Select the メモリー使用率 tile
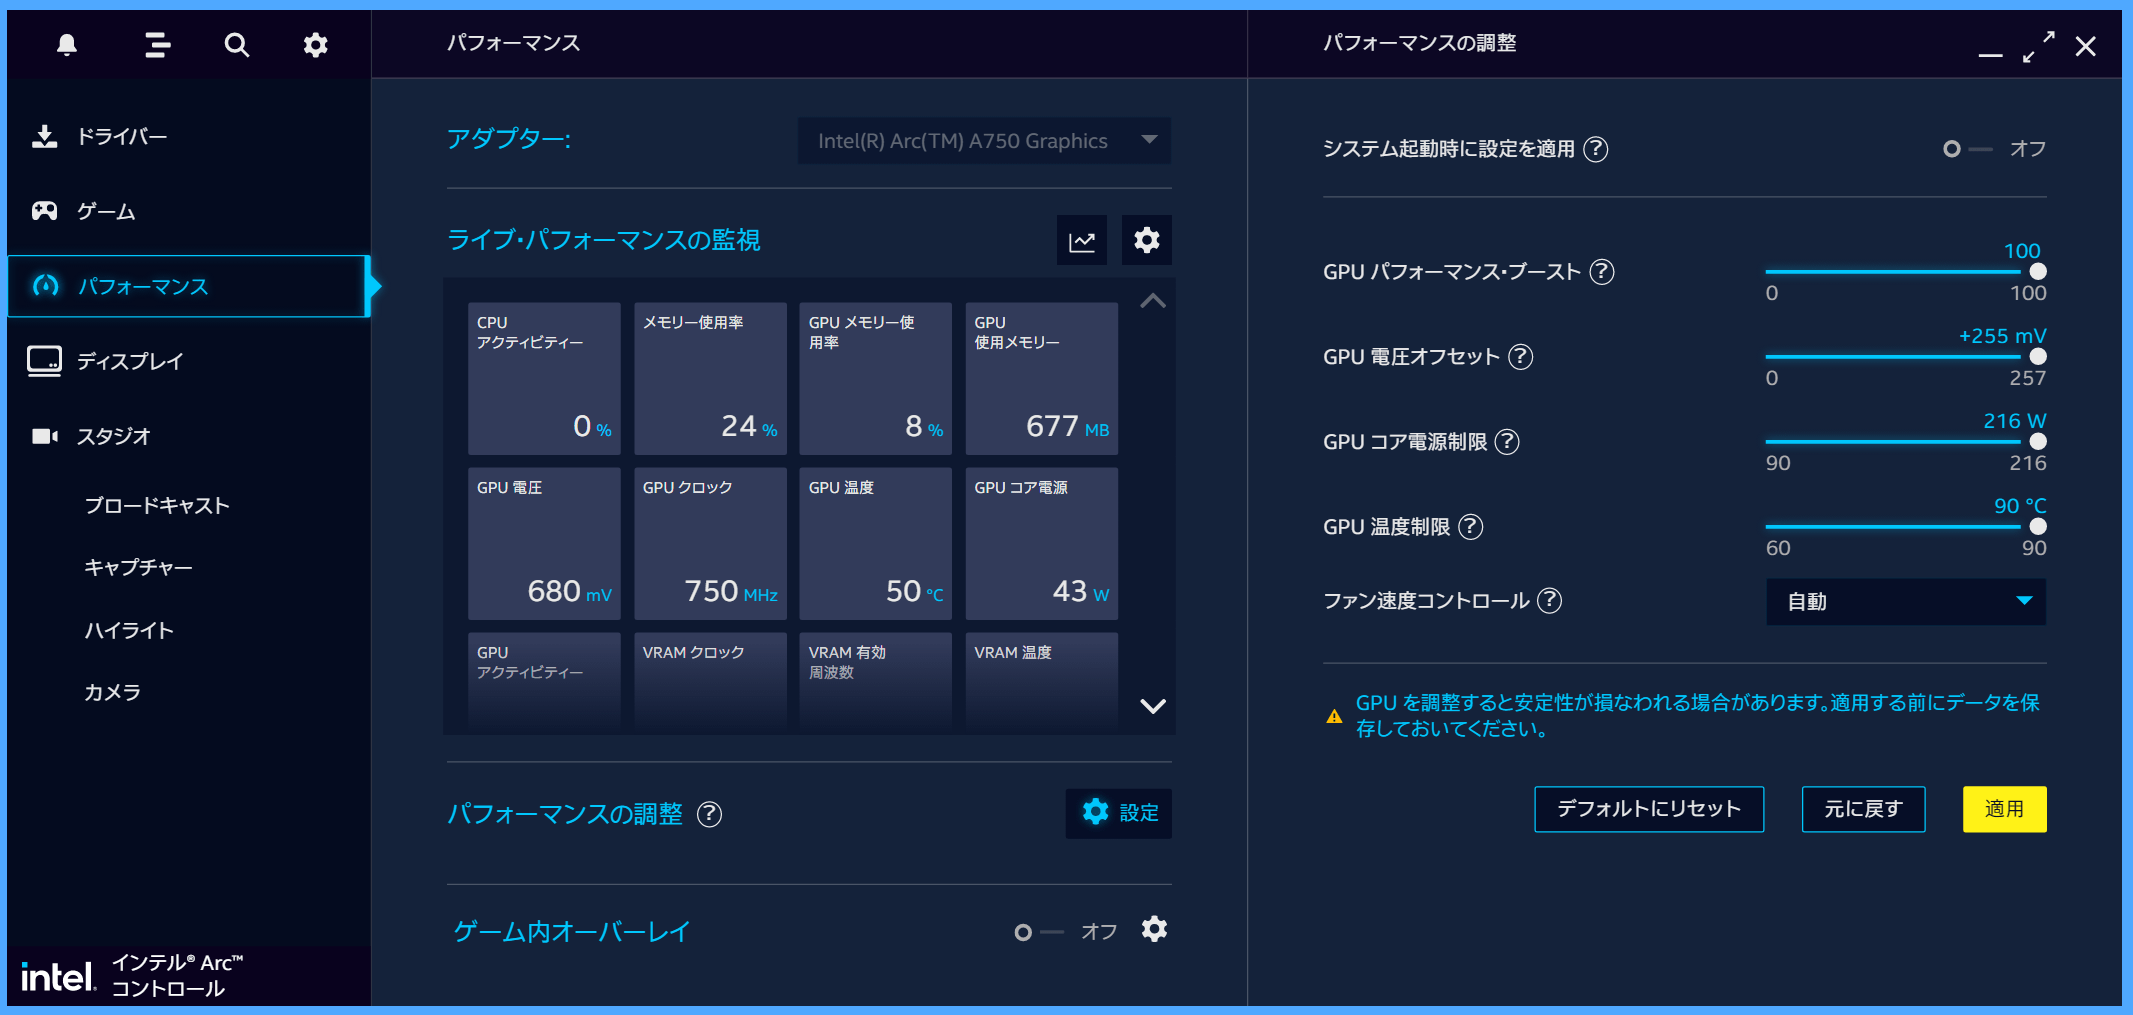This screenshot has height=1015, width=2133. [x=710, y=379]
